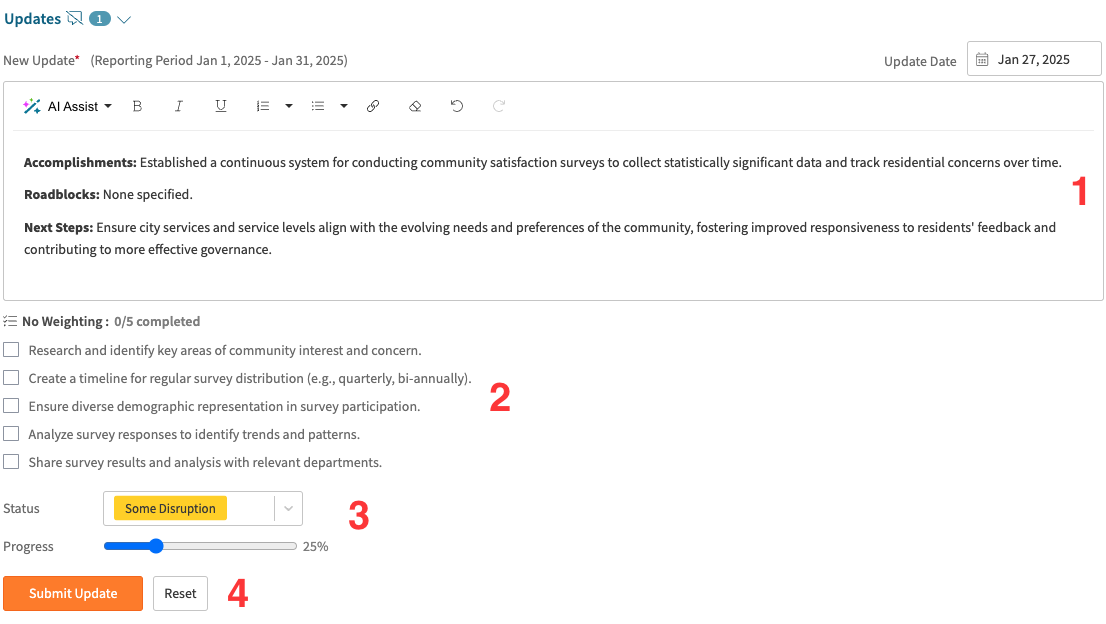The image size is (1106, 624).
Task: Open the AI Assist menu
Action: [x=67, y=106]
